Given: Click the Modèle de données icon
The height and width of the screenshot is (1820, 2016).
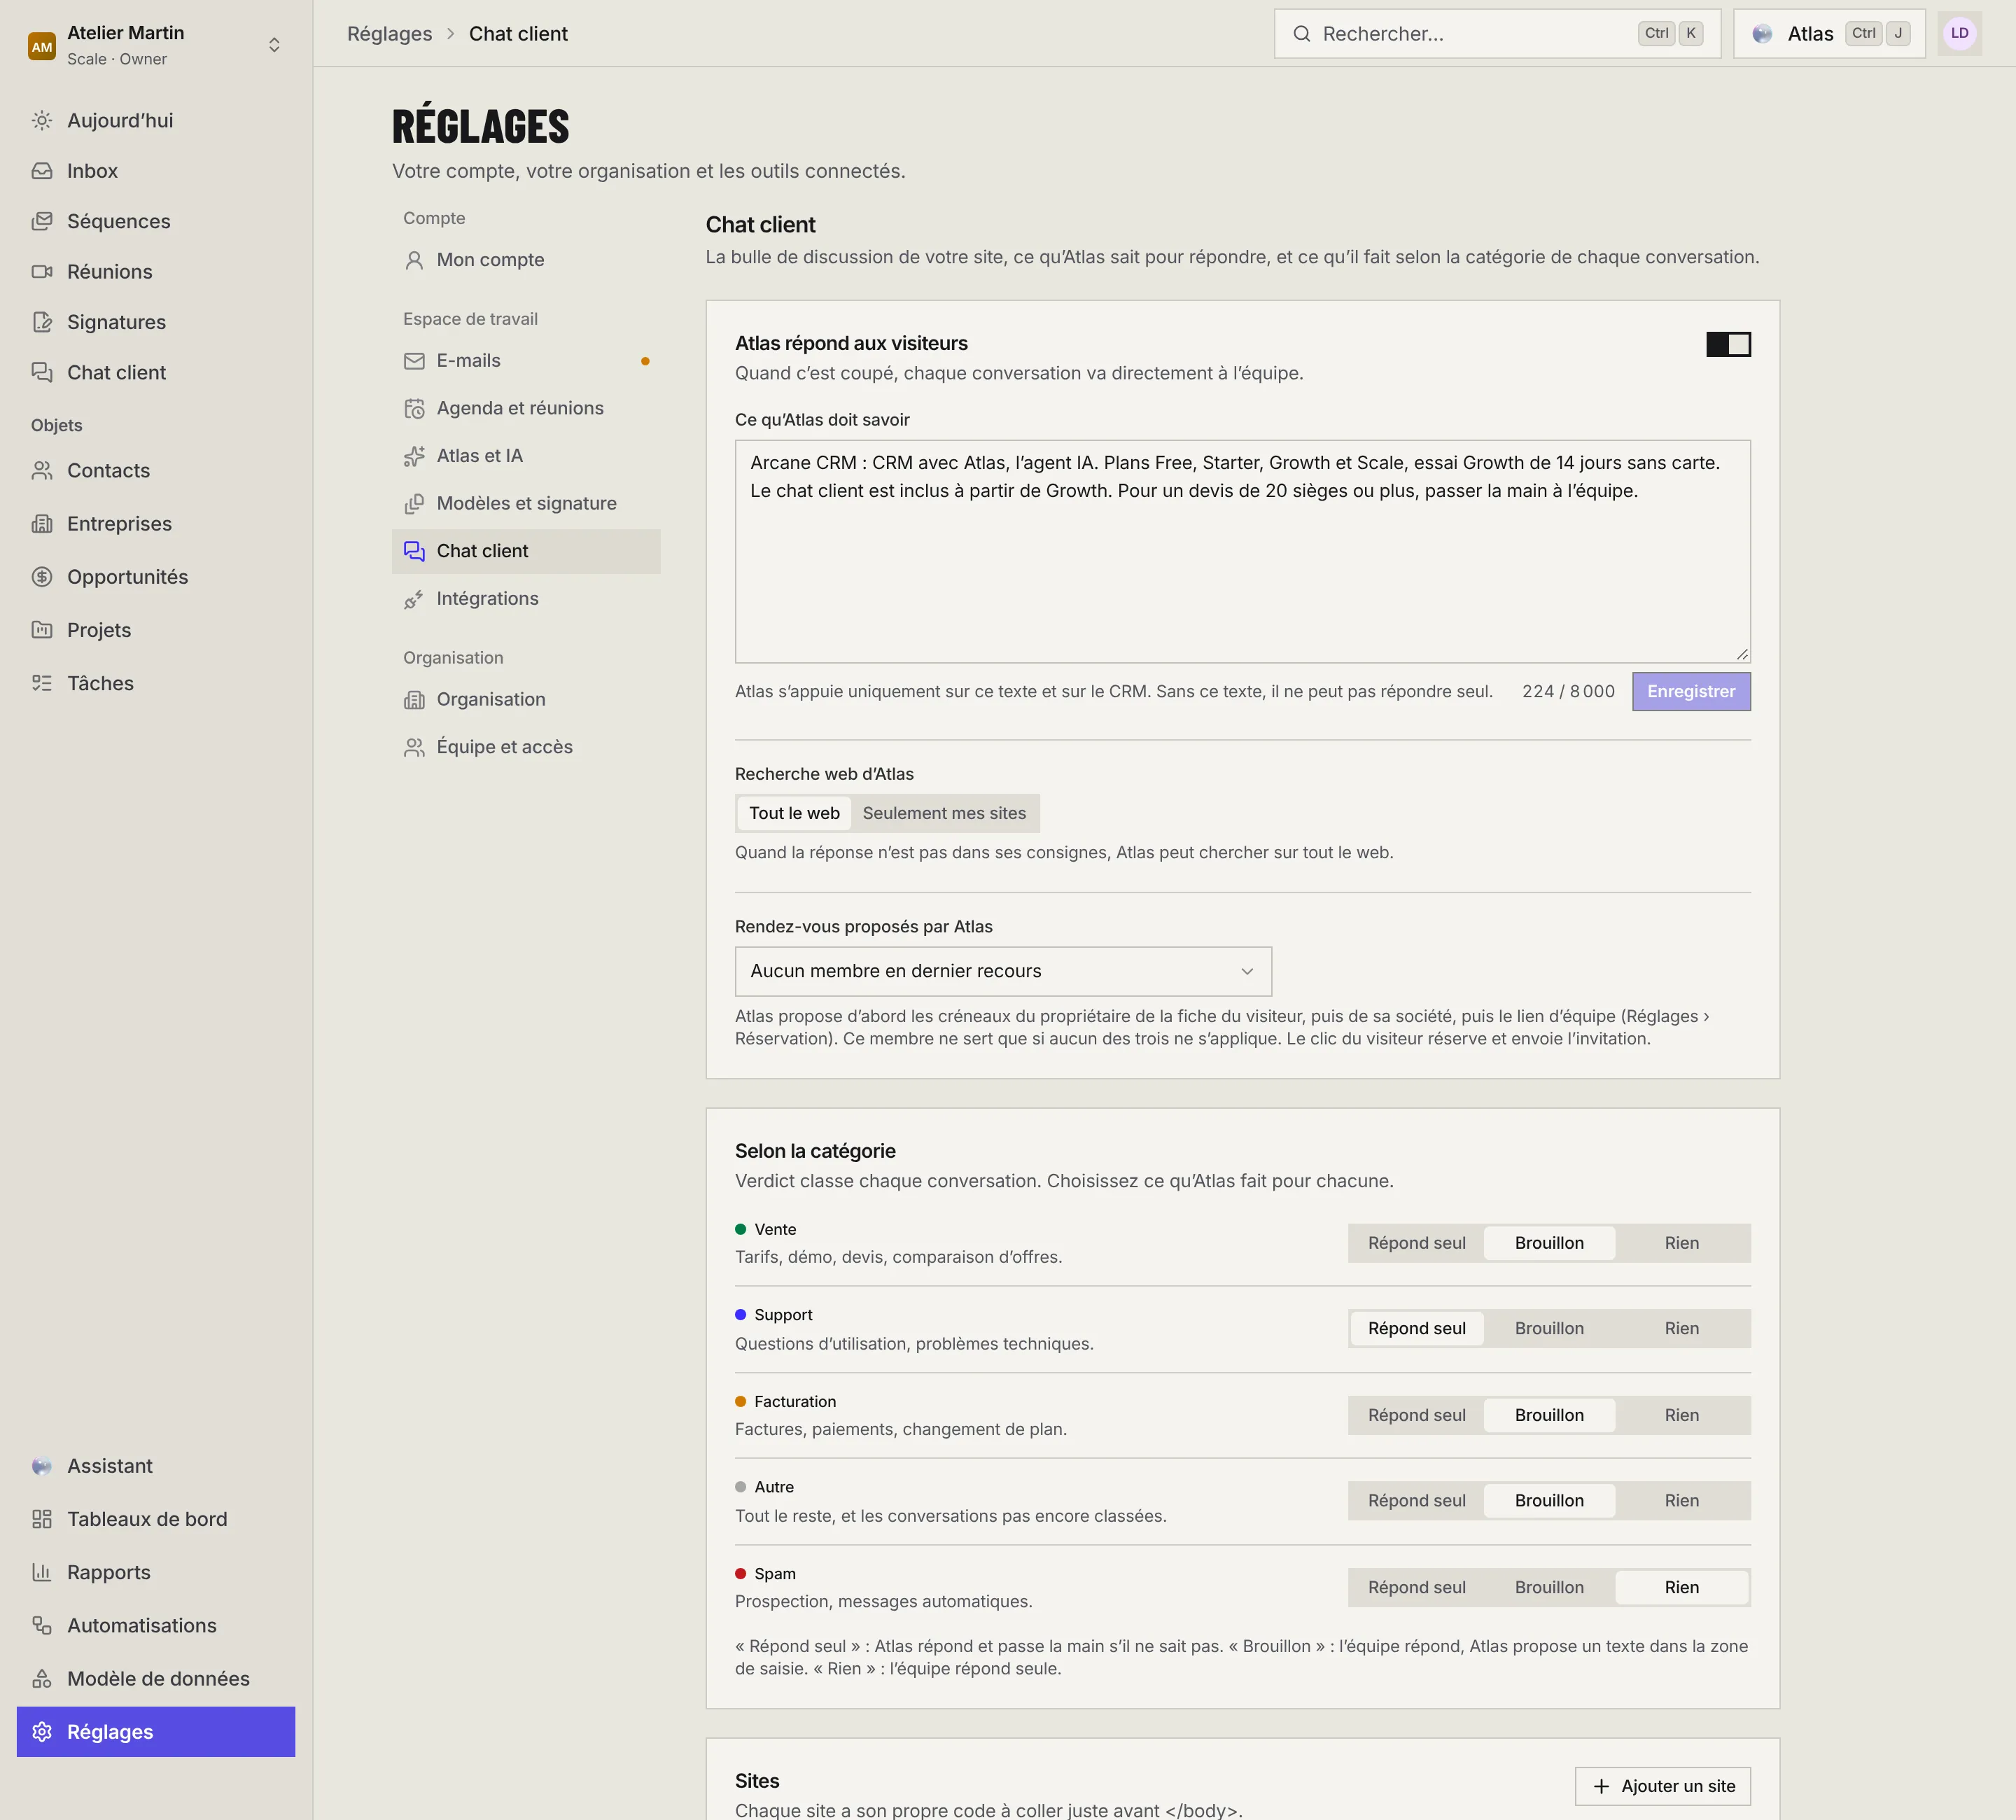Looking at the screenshot, I should tap(42, 1679).
